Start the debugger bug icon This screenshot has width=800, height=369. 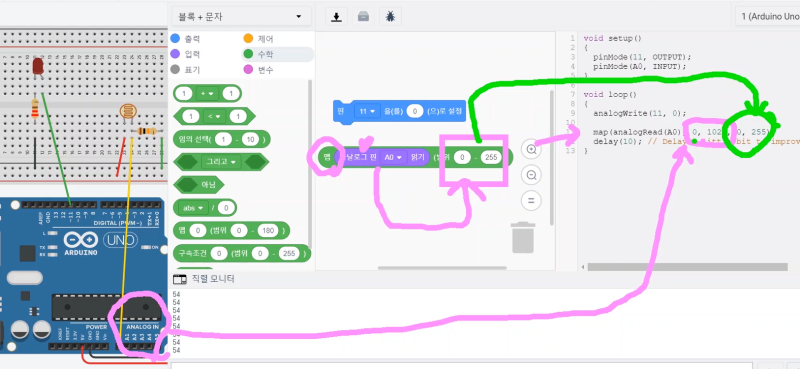click(x=390, y=16)
